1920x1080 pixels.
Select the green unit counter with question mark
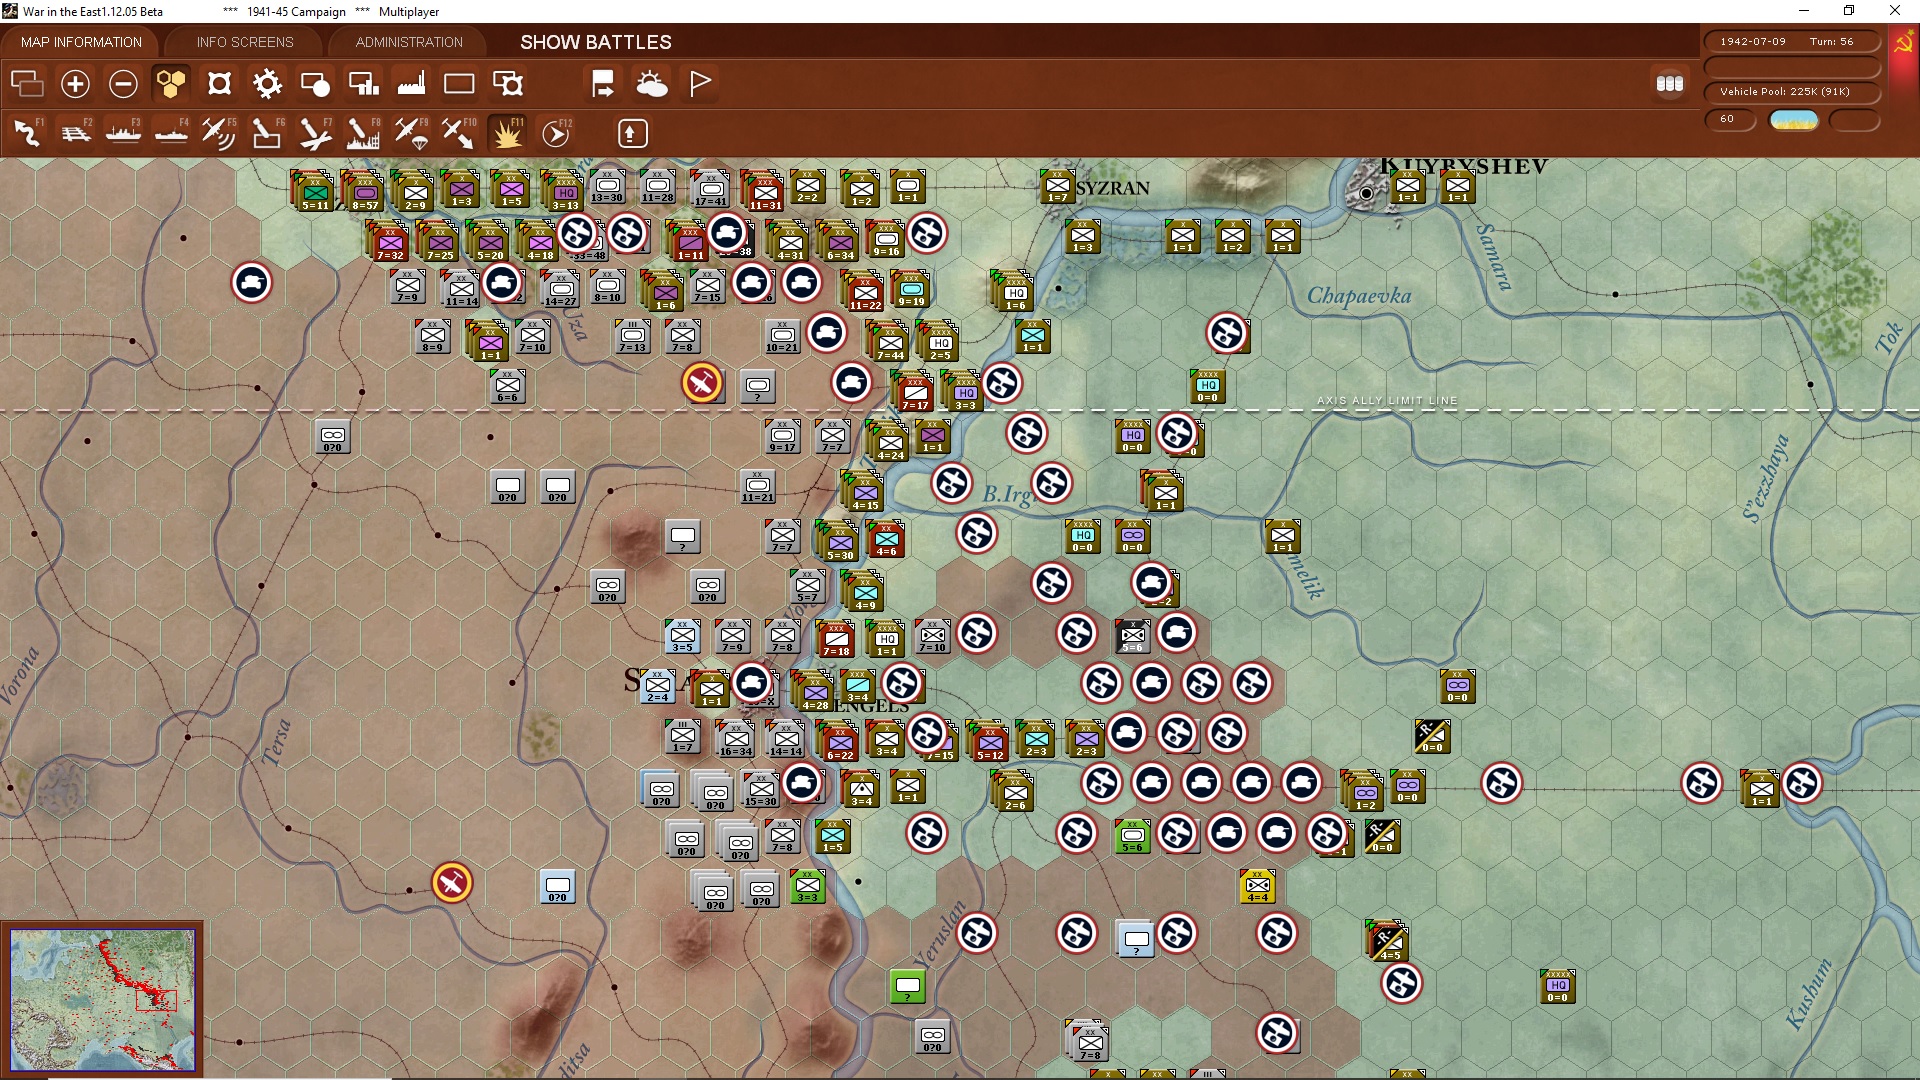907,986
